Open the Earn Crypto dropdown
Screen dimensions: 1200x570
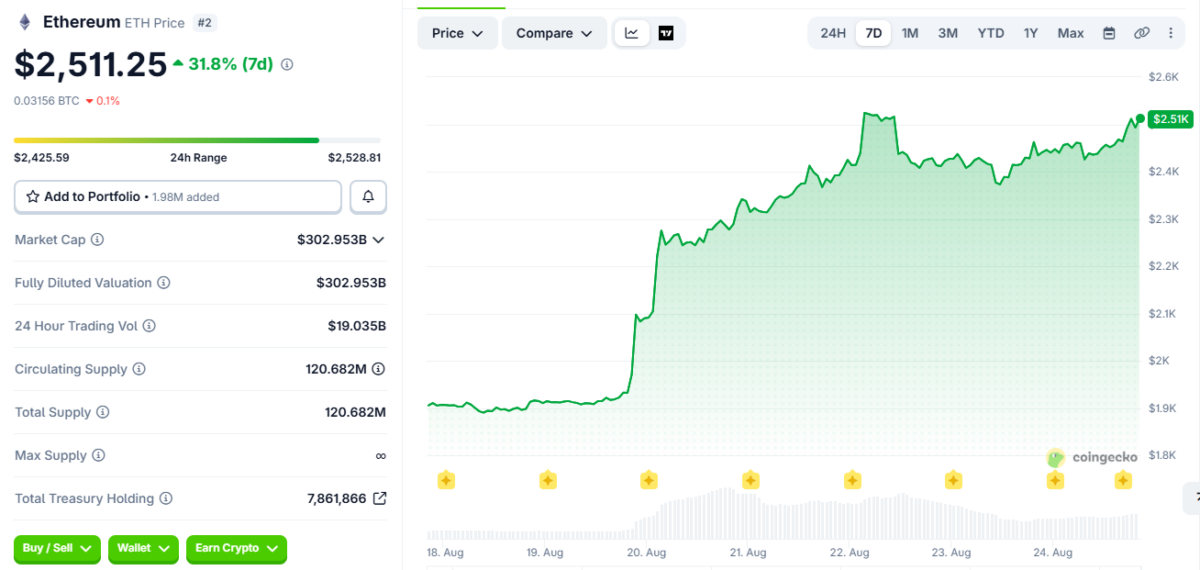(x=236, y=548)
